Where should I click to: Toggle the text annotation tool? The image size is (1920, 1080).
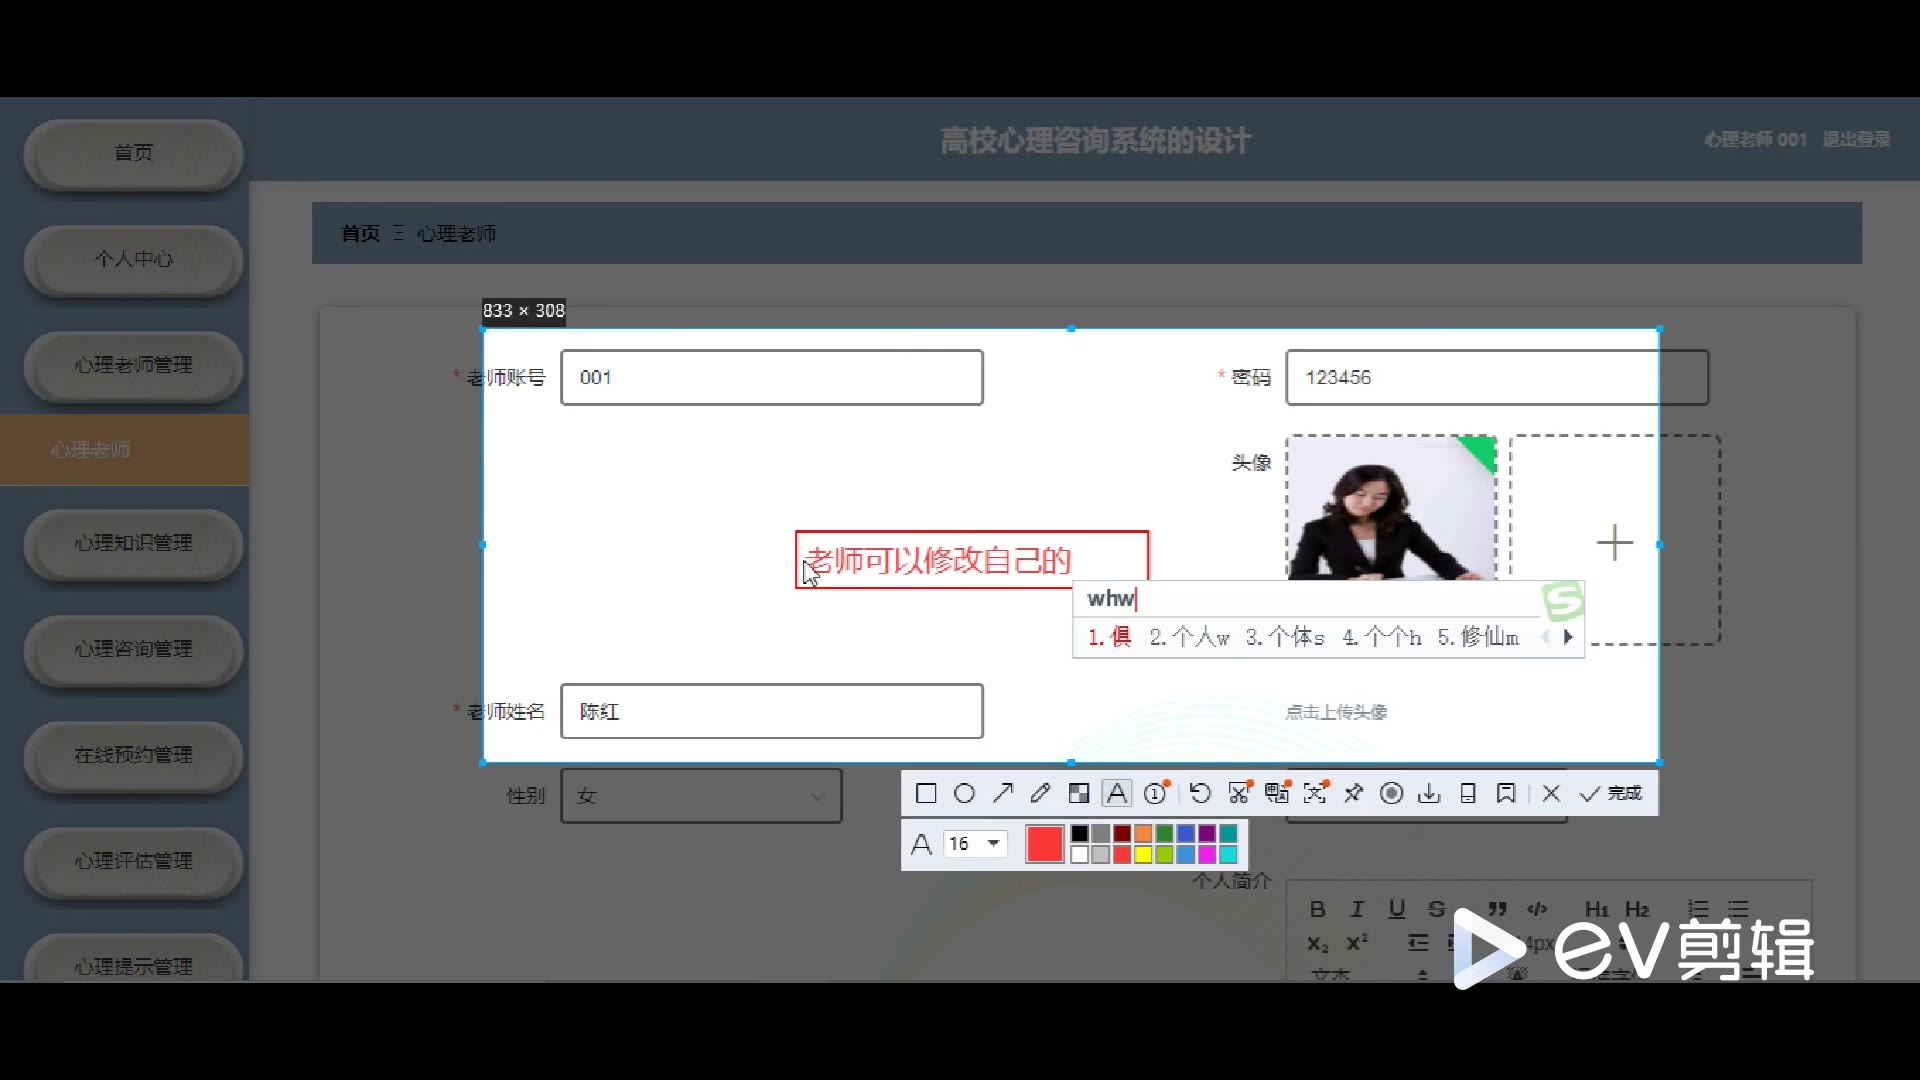[1117, 794]
